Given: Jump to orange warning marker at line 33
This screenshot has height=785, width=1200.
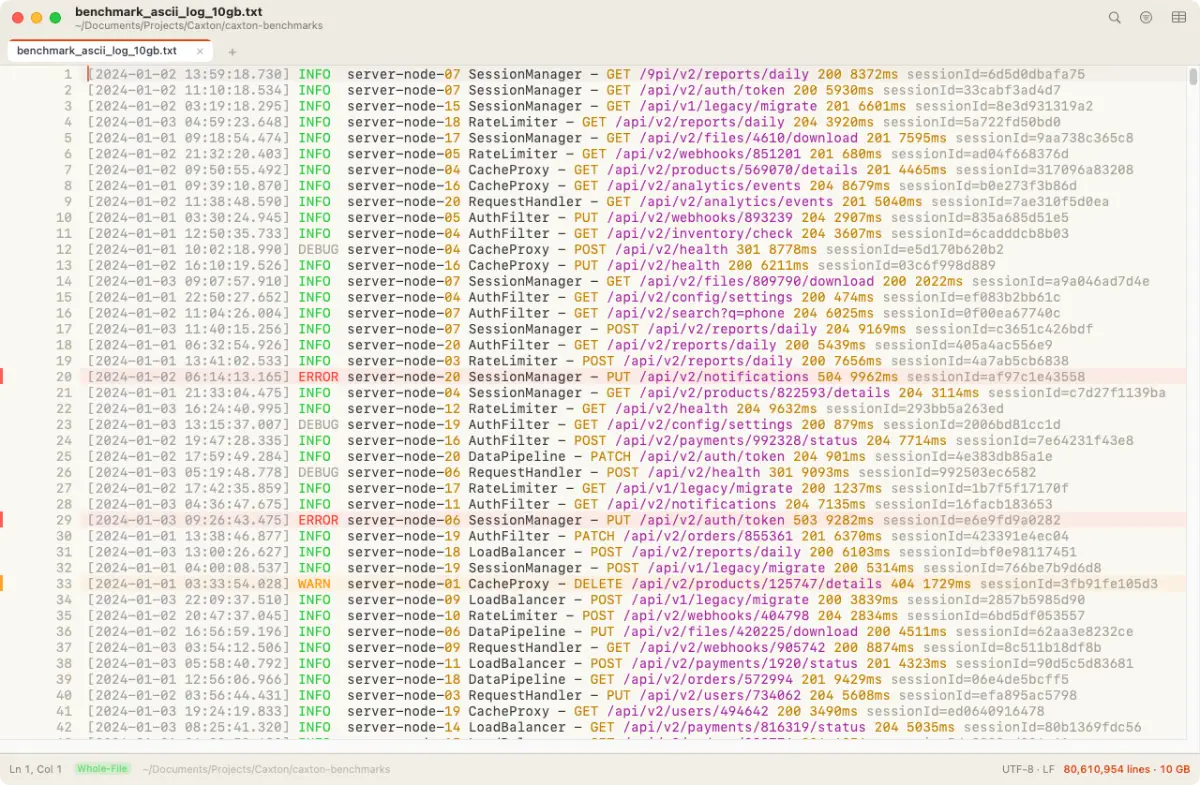Looking at the screenshot, I should click(x=2, y=584).
